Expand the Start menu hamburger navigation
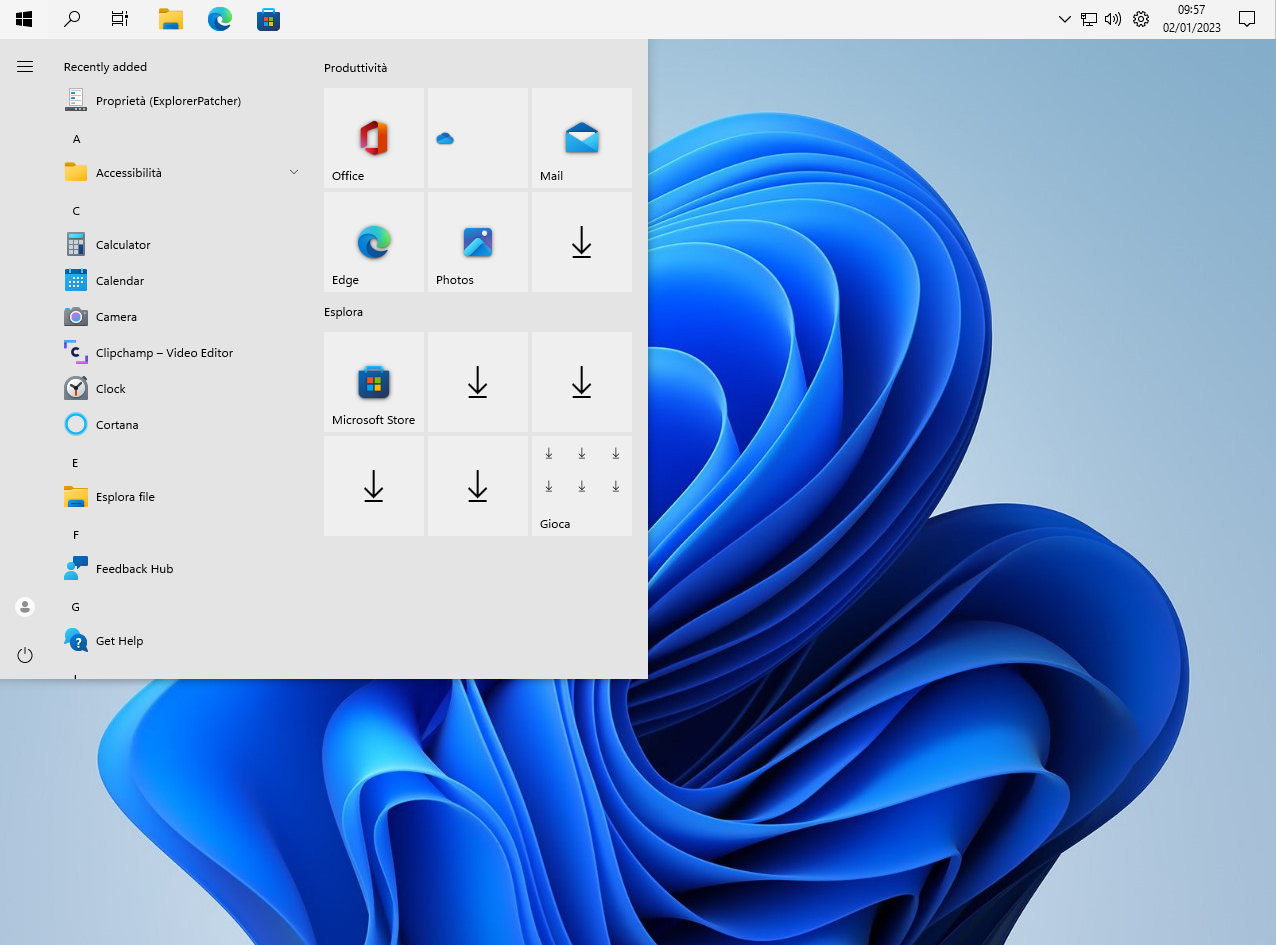The height and width of the screenshot is (945, 1276). [x=25, y=67]
